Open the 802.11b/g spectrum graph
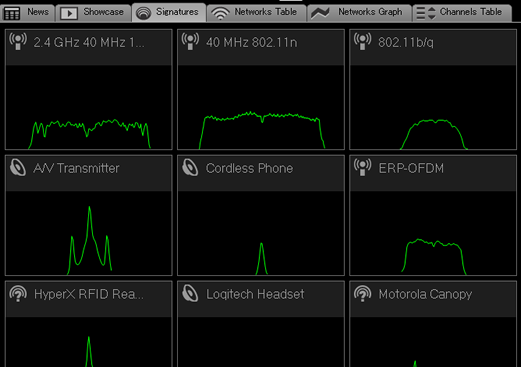 click(x=433, y=107)
